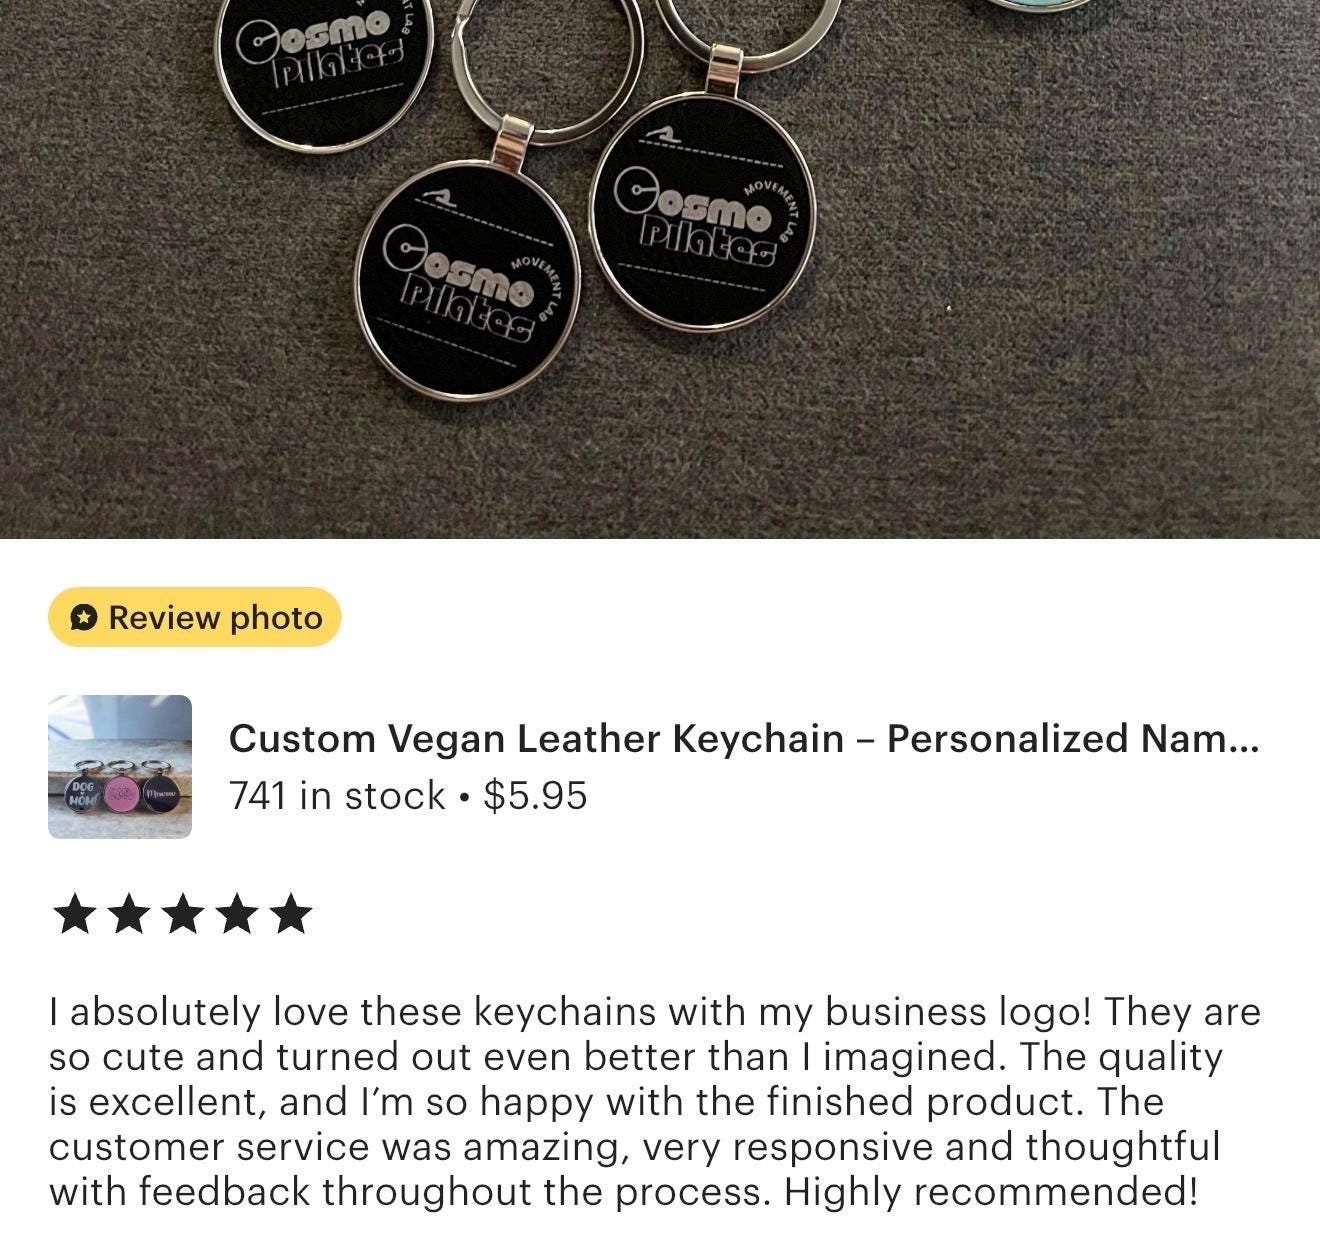Open Custom Vegan Leather Keychain listing title
1320x1248 pixels.
[x=743, y=739]
